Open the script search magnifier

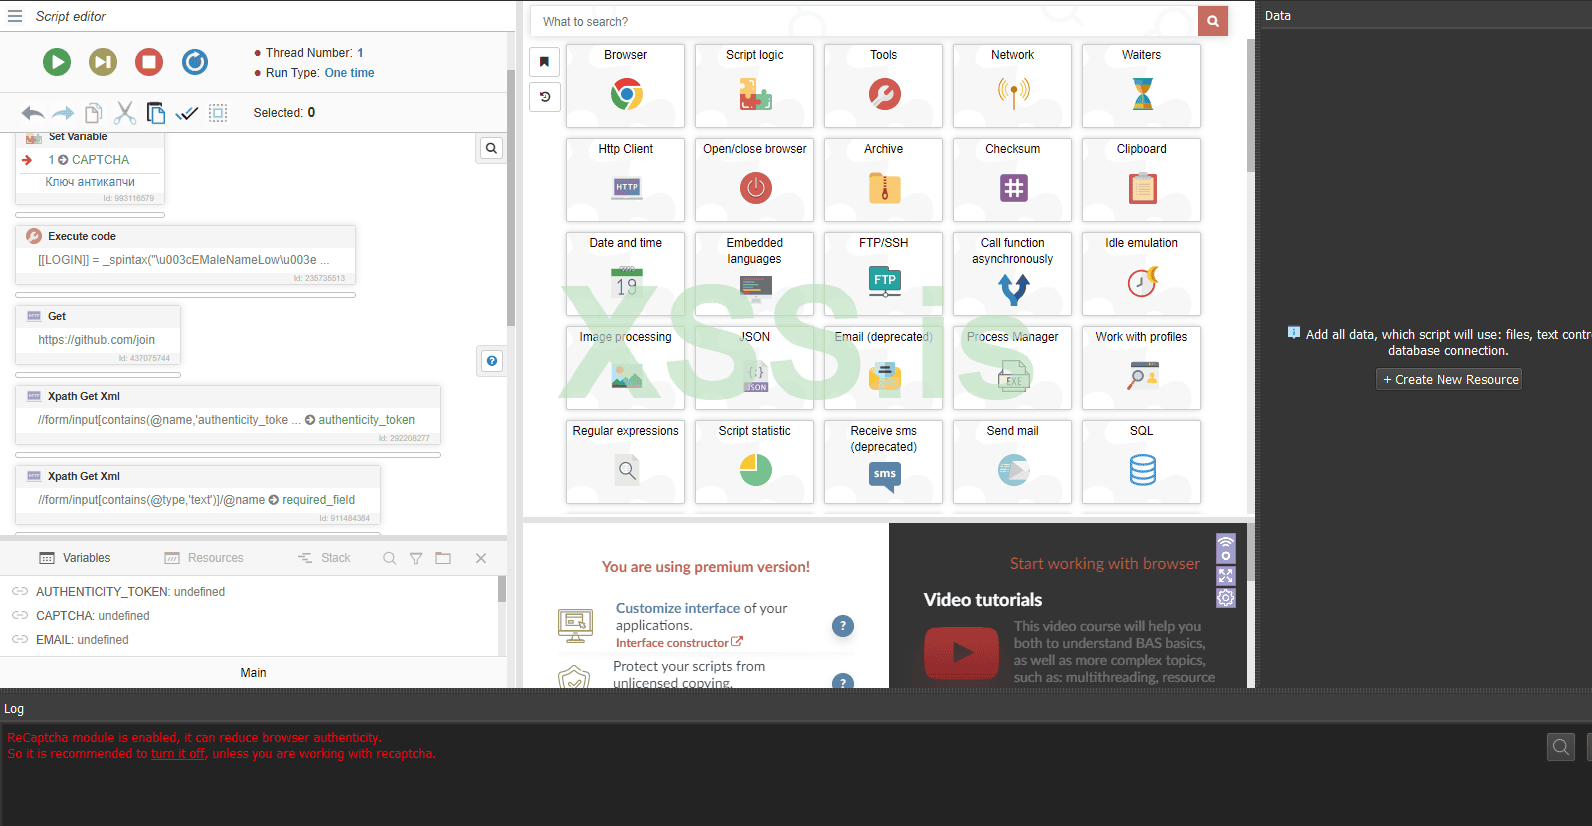click(491, 148)
